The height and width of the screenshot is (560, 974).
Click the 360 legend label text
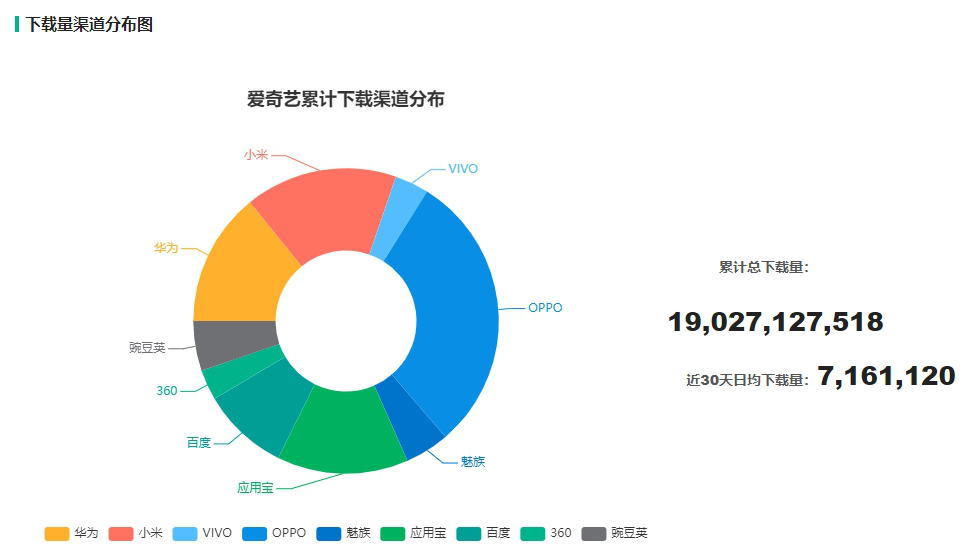(x=561, y=533)
